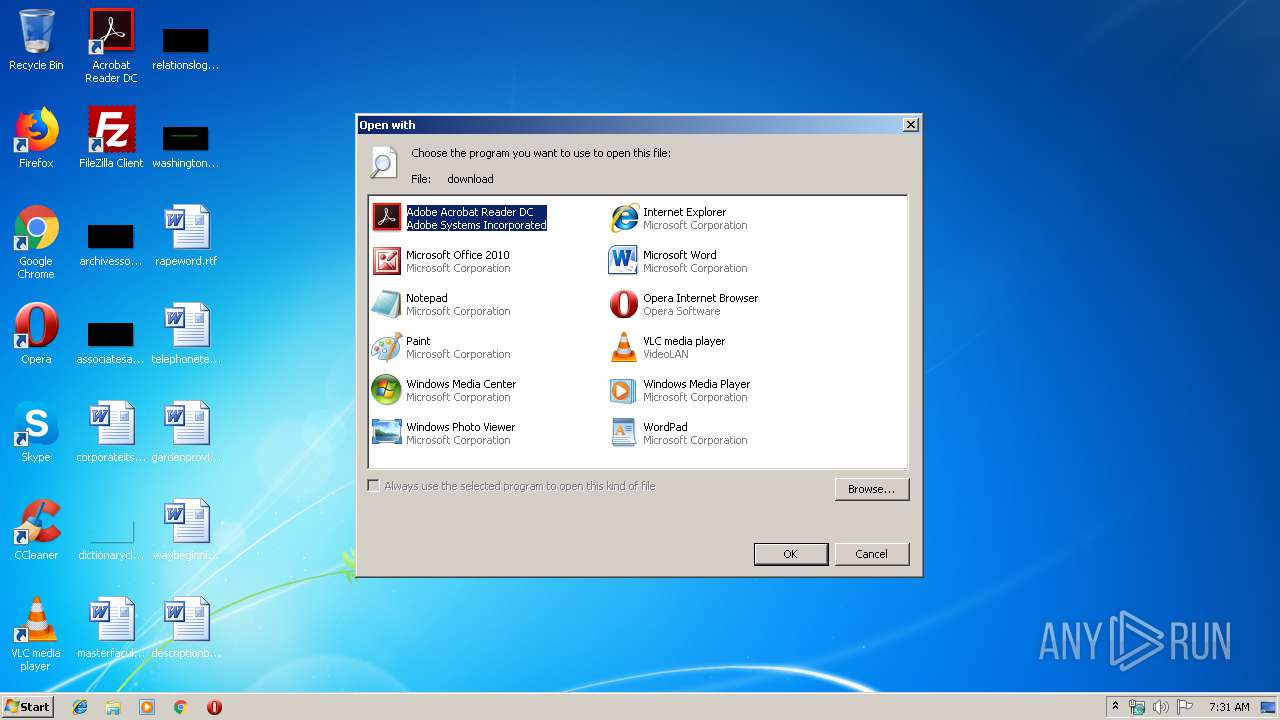Choose Internet Explorer icon in program list

(x=624, y=218)
